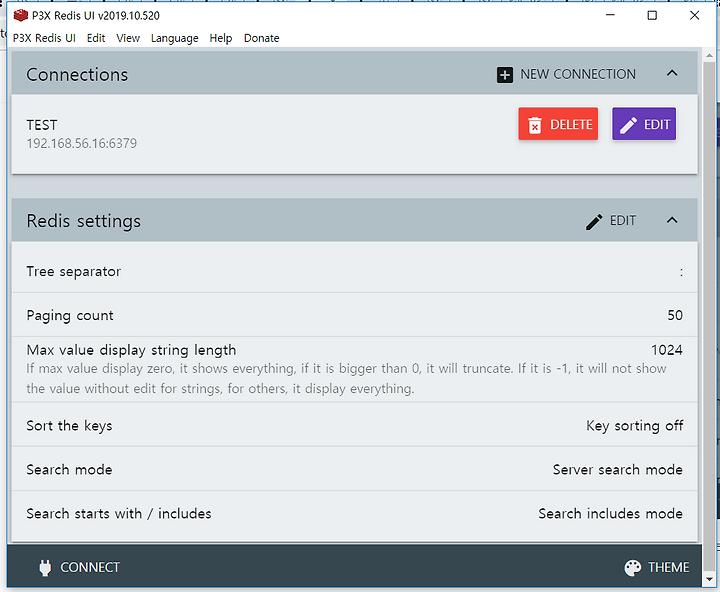Open the P3X Redis UI menu
Image resolution: width=720 pixels, height=592 pixels.
pos(44,38)
